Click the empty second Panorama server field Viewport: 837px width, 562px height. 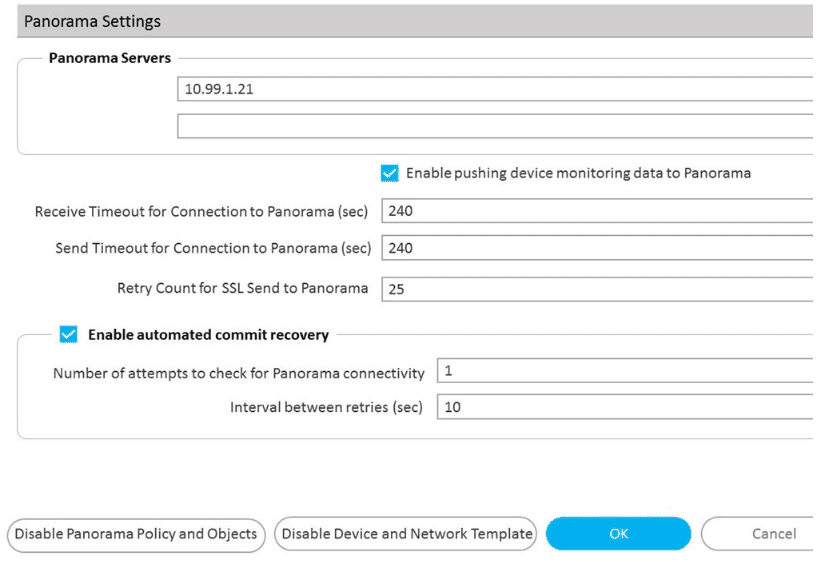[x=495, y=126]
